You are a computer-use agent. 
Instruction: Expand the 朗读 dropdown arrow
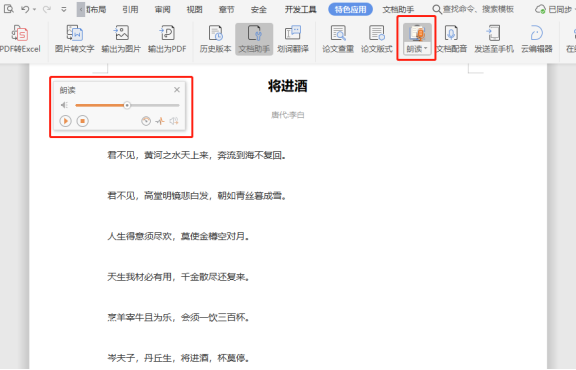tap(425, 49)
